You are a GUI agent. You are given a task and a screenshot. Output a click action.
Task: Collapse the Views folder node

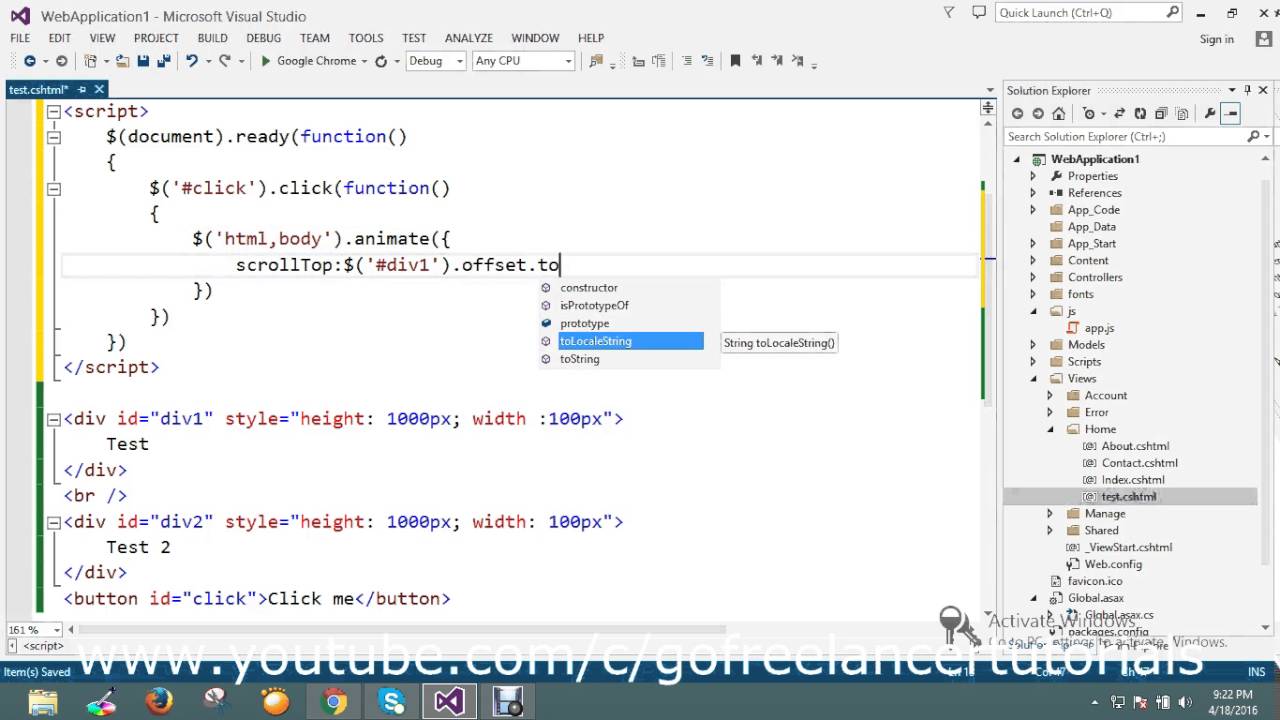click(1033, 379)
